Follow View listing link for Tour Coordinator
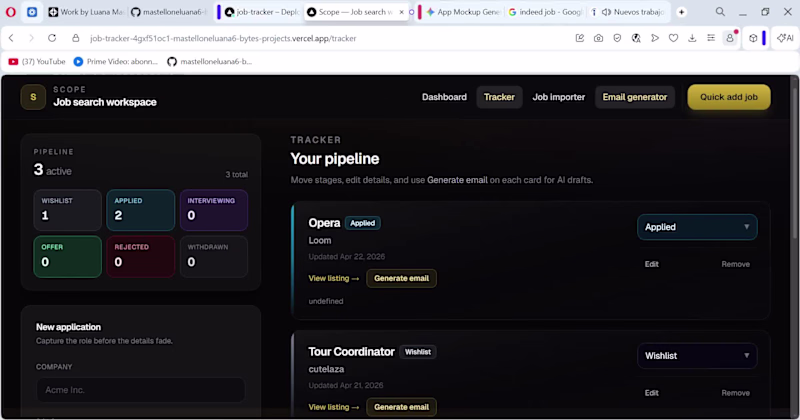 [333, 407]
